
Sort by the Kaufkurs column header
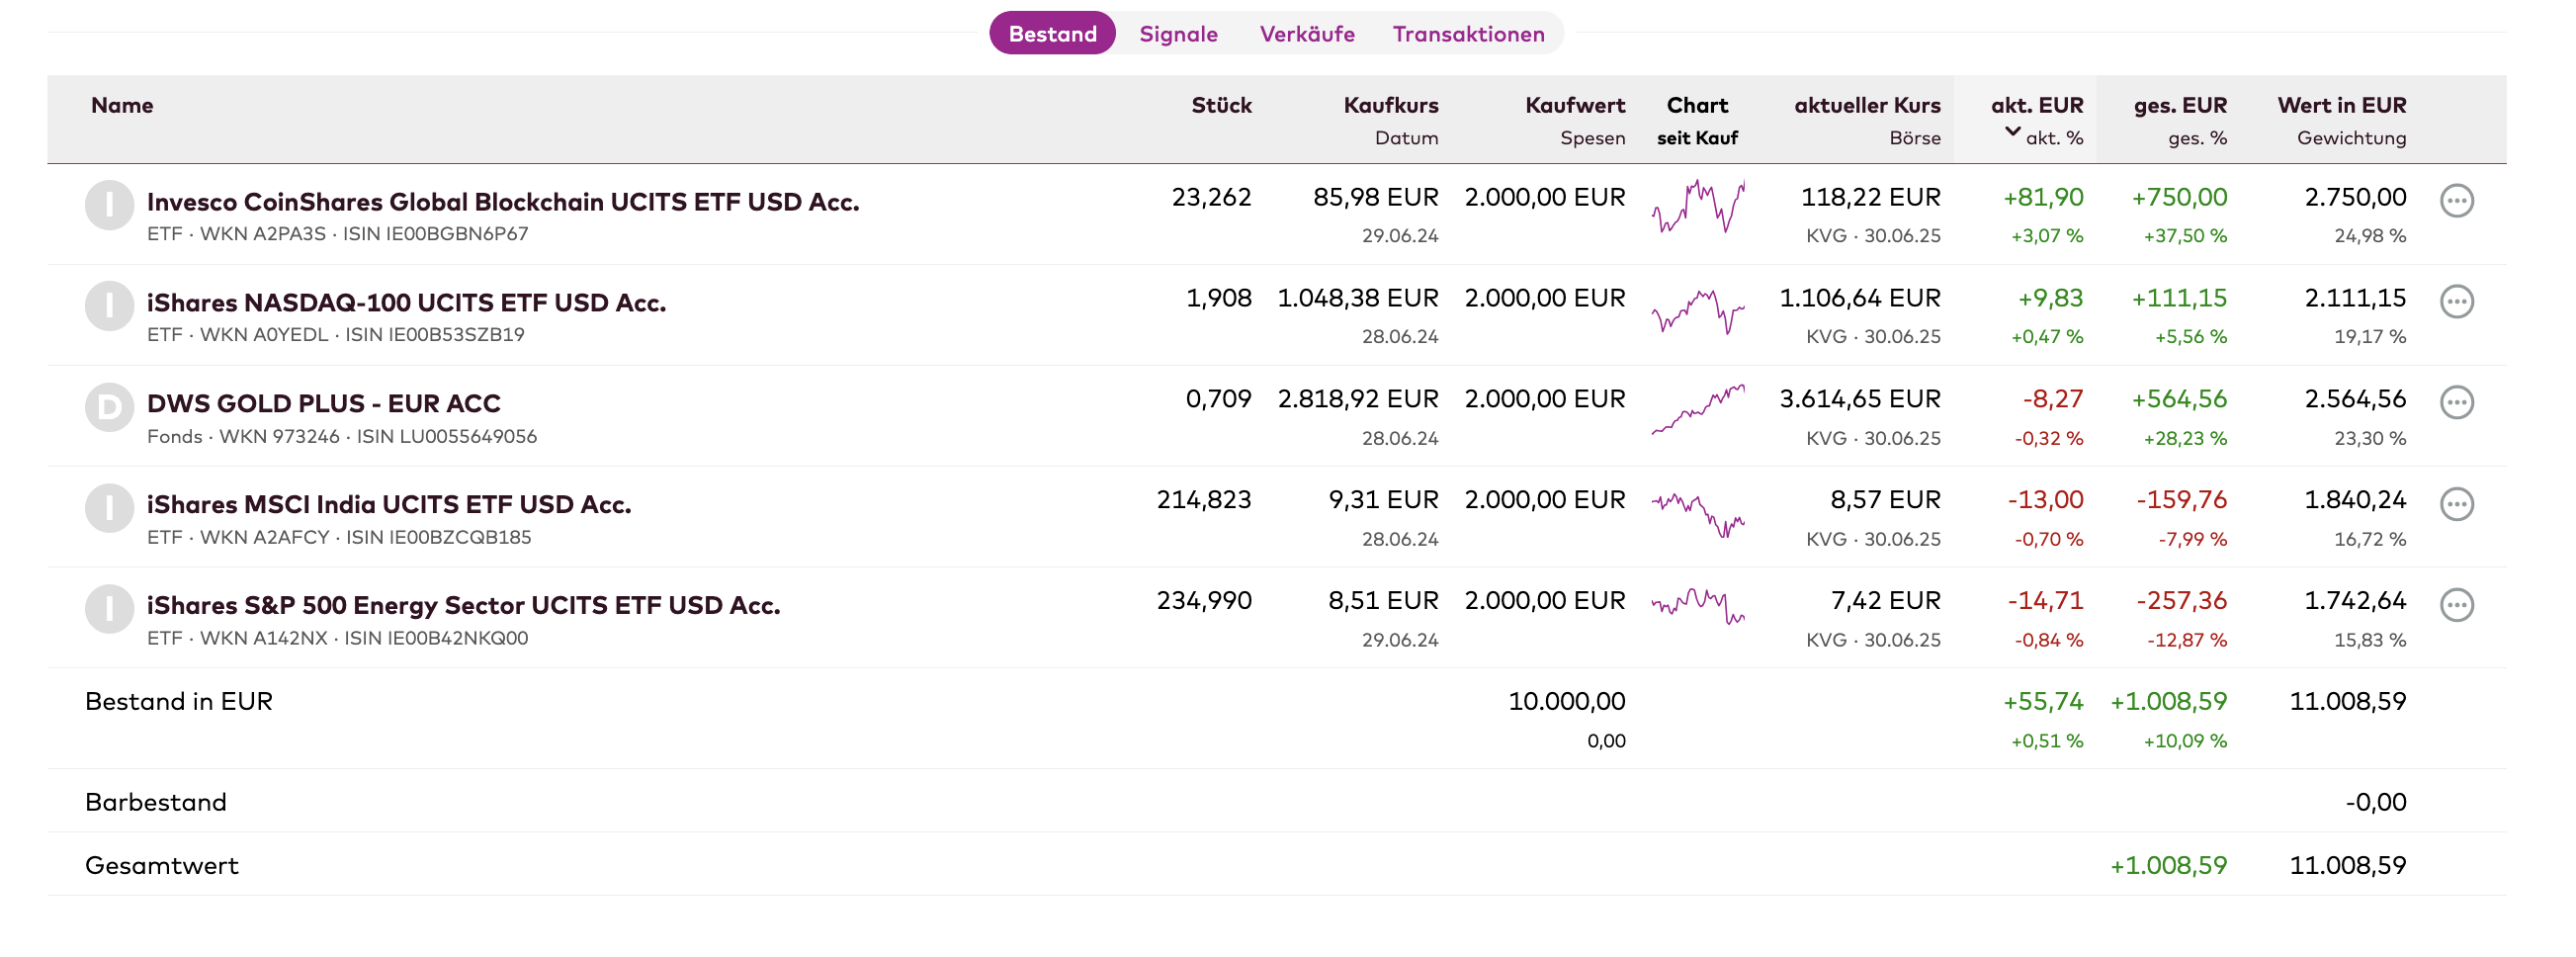pyautogui.click(x=1390, y=105)
